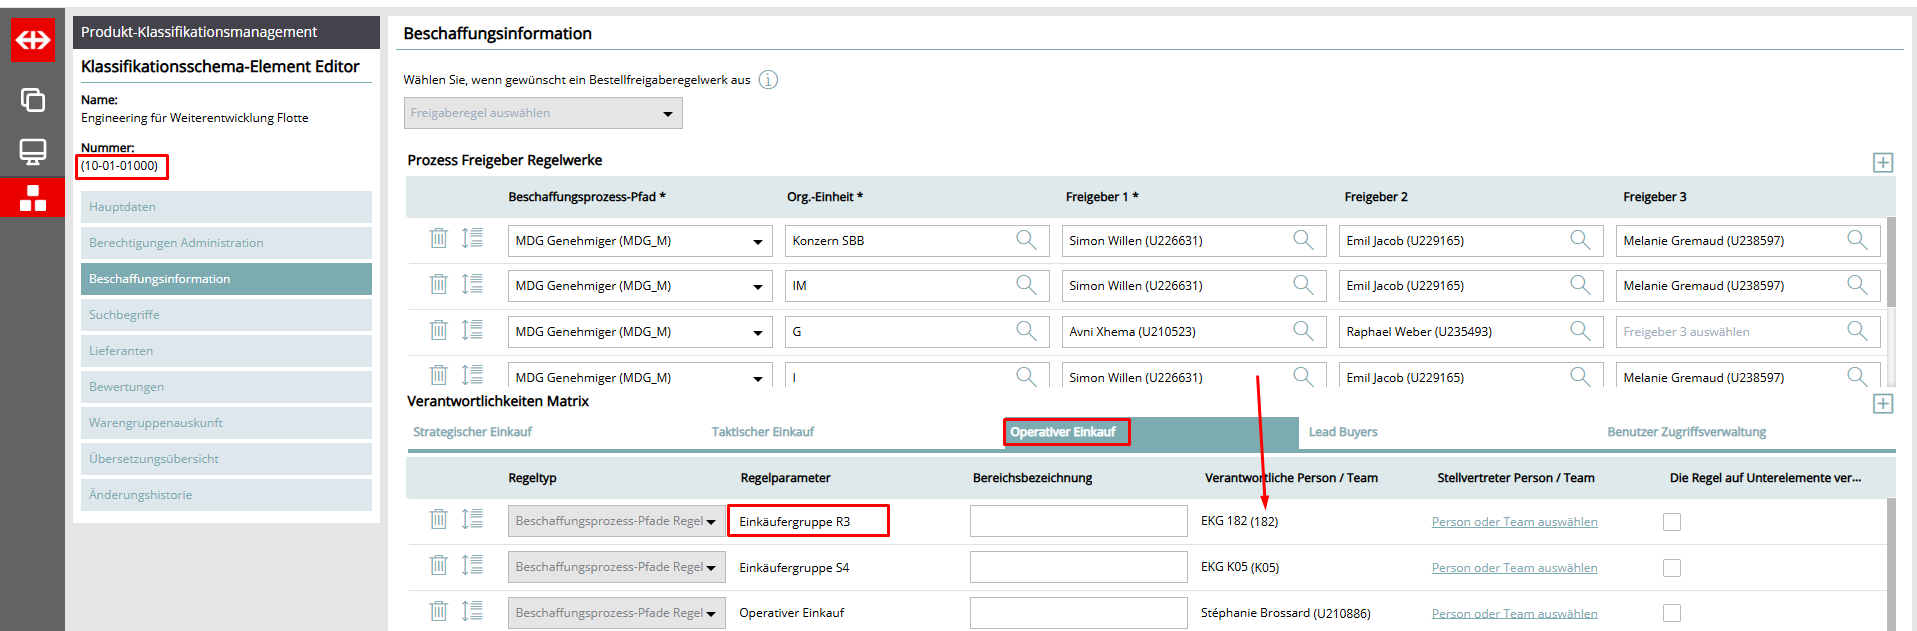Add a new Prozess Freigeber Regelwerke row
This screenshot has width=1917, height=631.
[x=1882, y=162]
